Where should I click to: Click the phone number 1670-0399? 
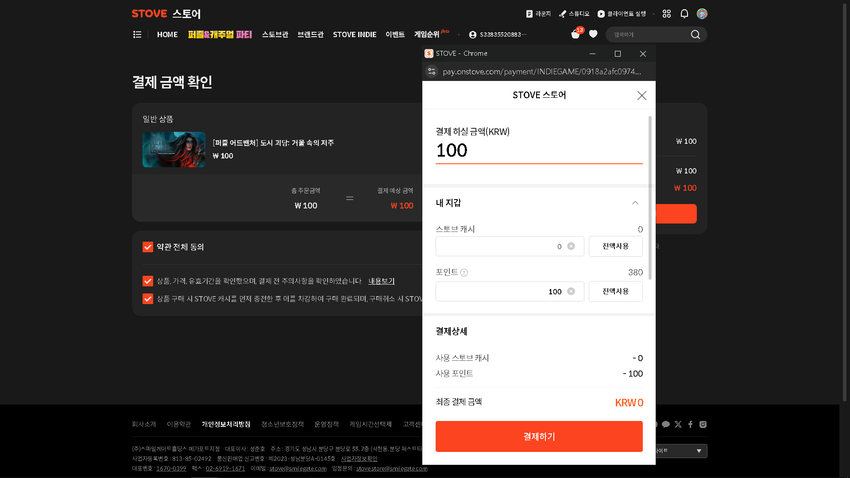pyautogui.click(x=171, y=469)
